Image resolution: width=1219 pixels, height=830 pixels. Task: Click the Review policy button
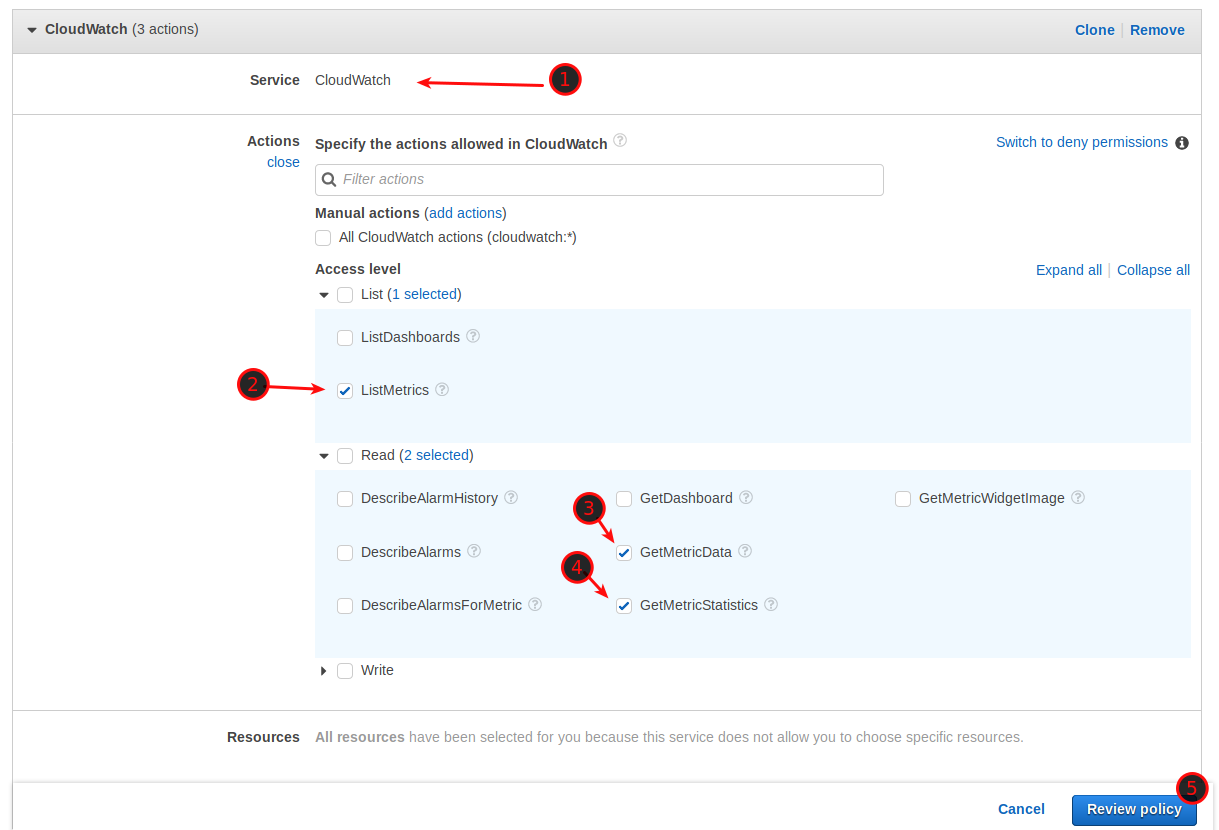point(1134,810)
